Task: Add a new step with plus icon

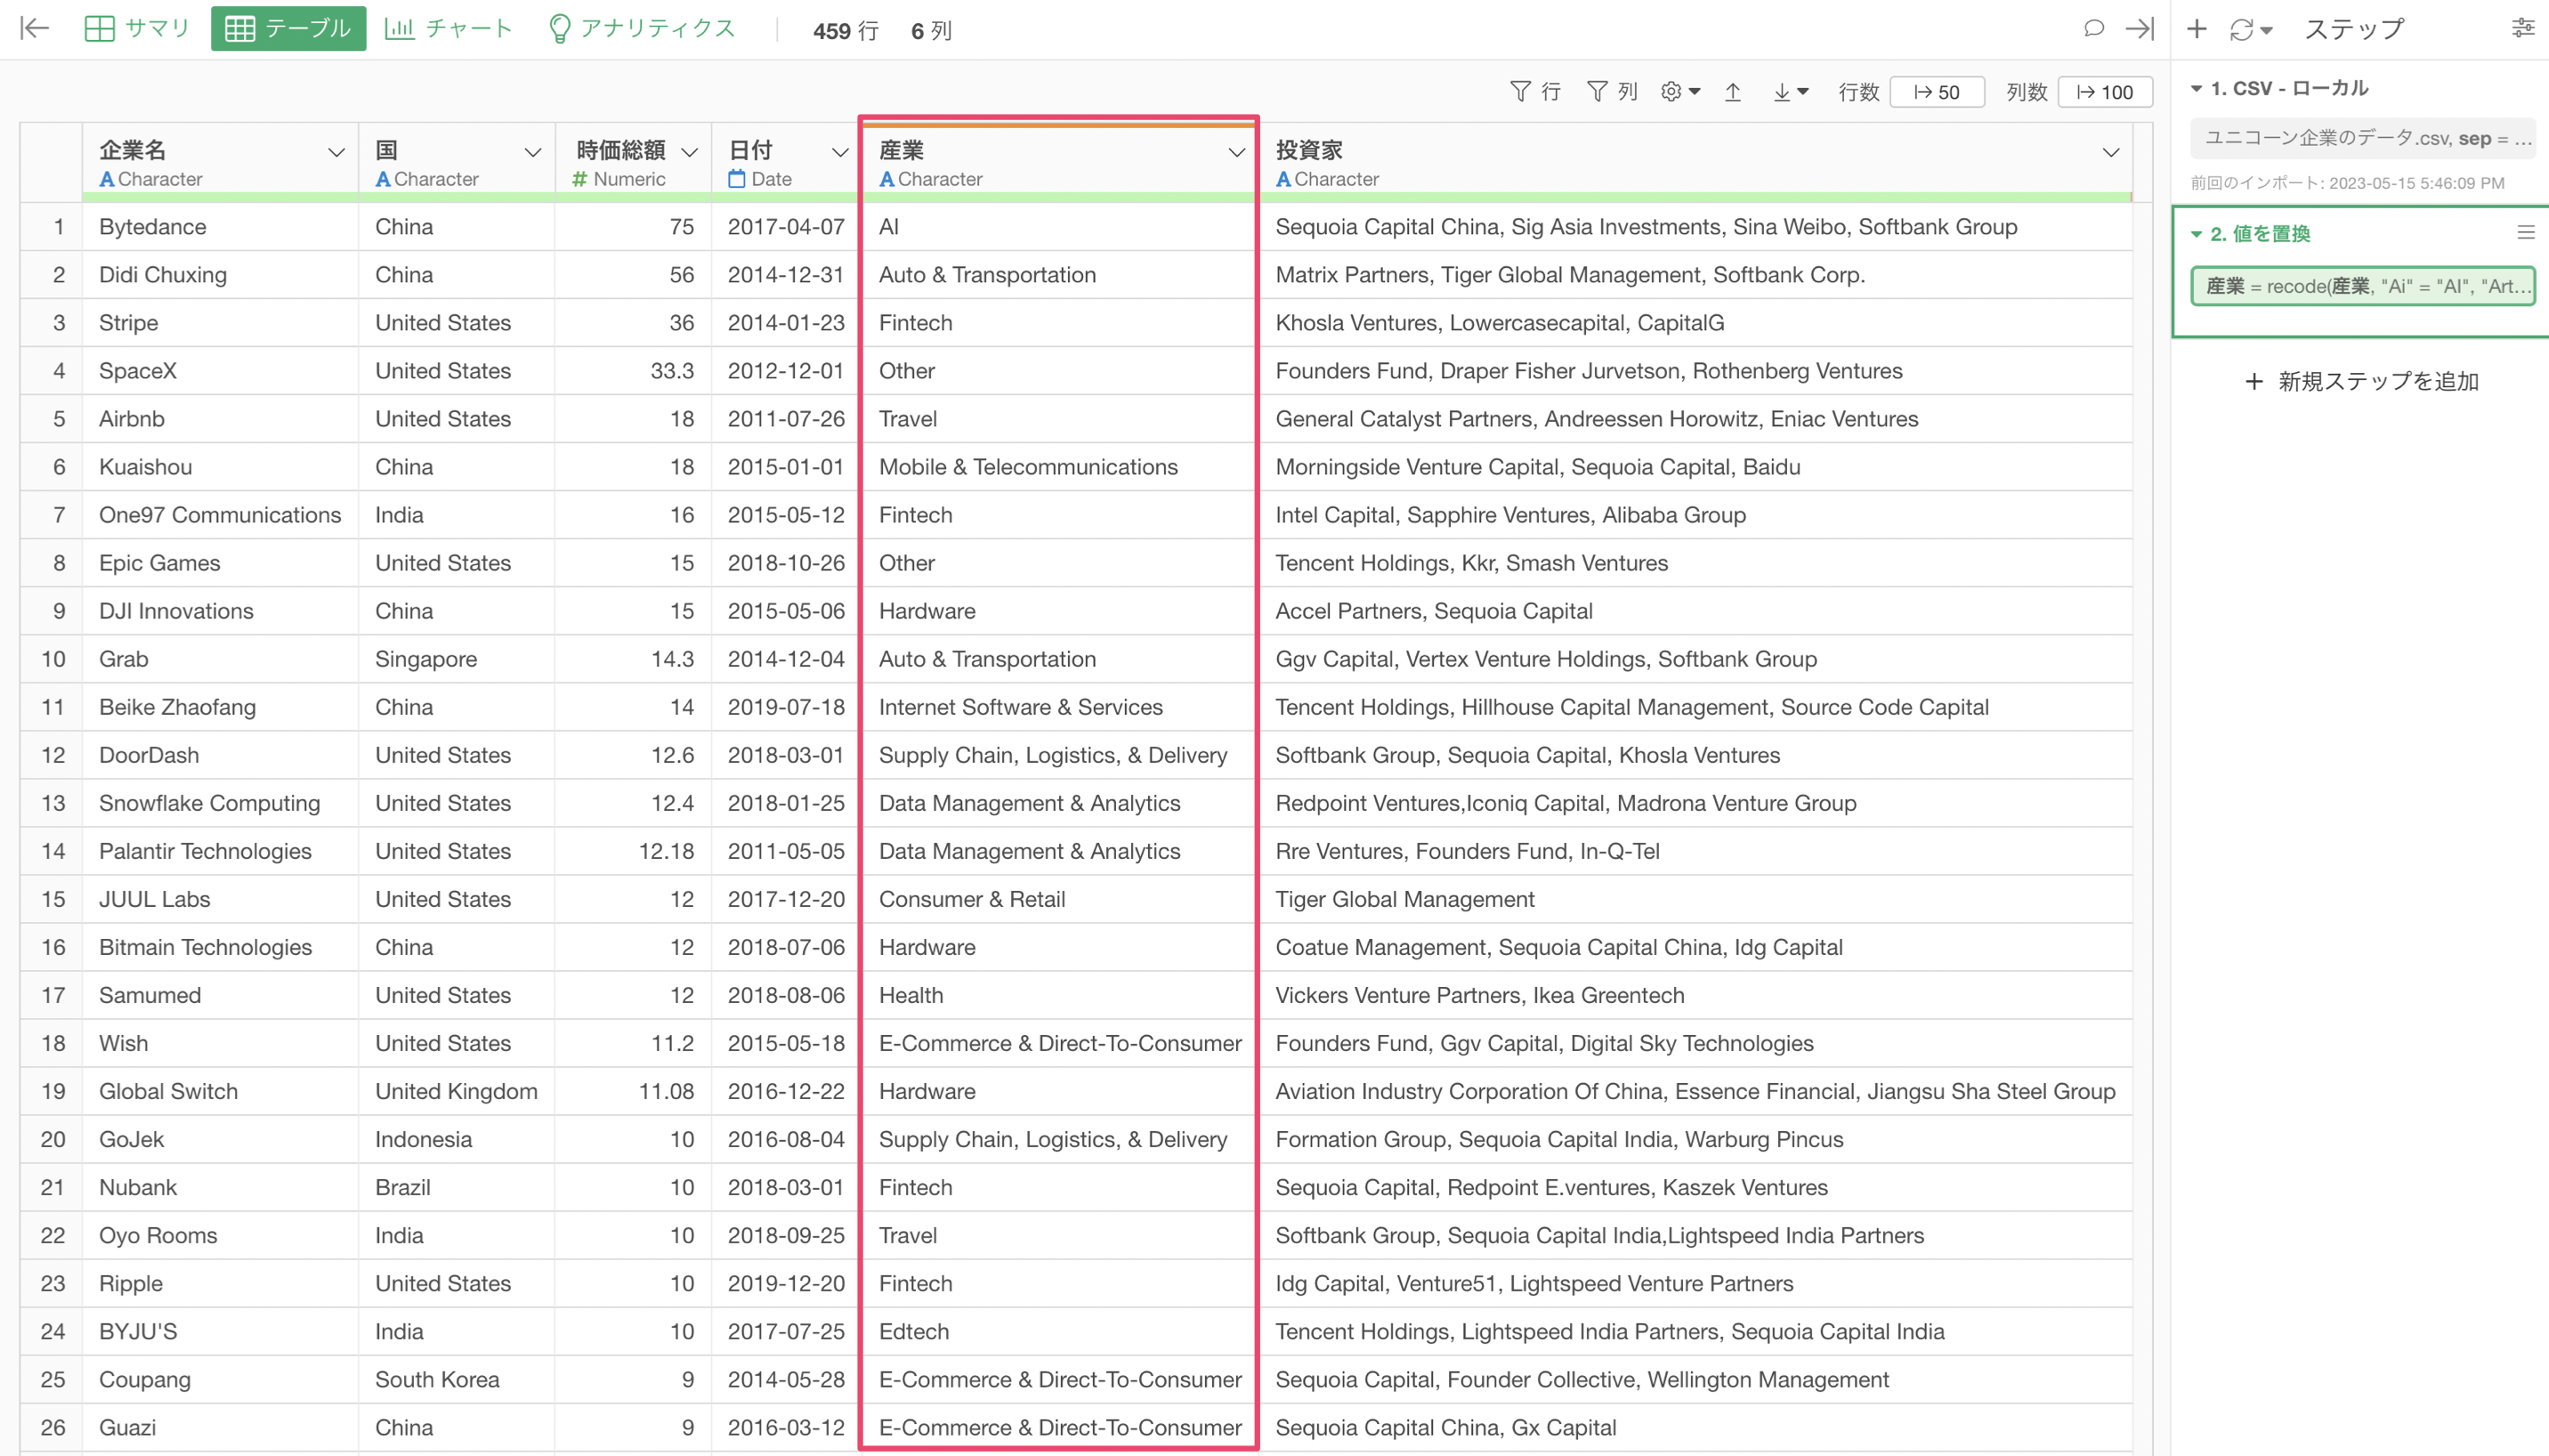Action: point(2196,29)
